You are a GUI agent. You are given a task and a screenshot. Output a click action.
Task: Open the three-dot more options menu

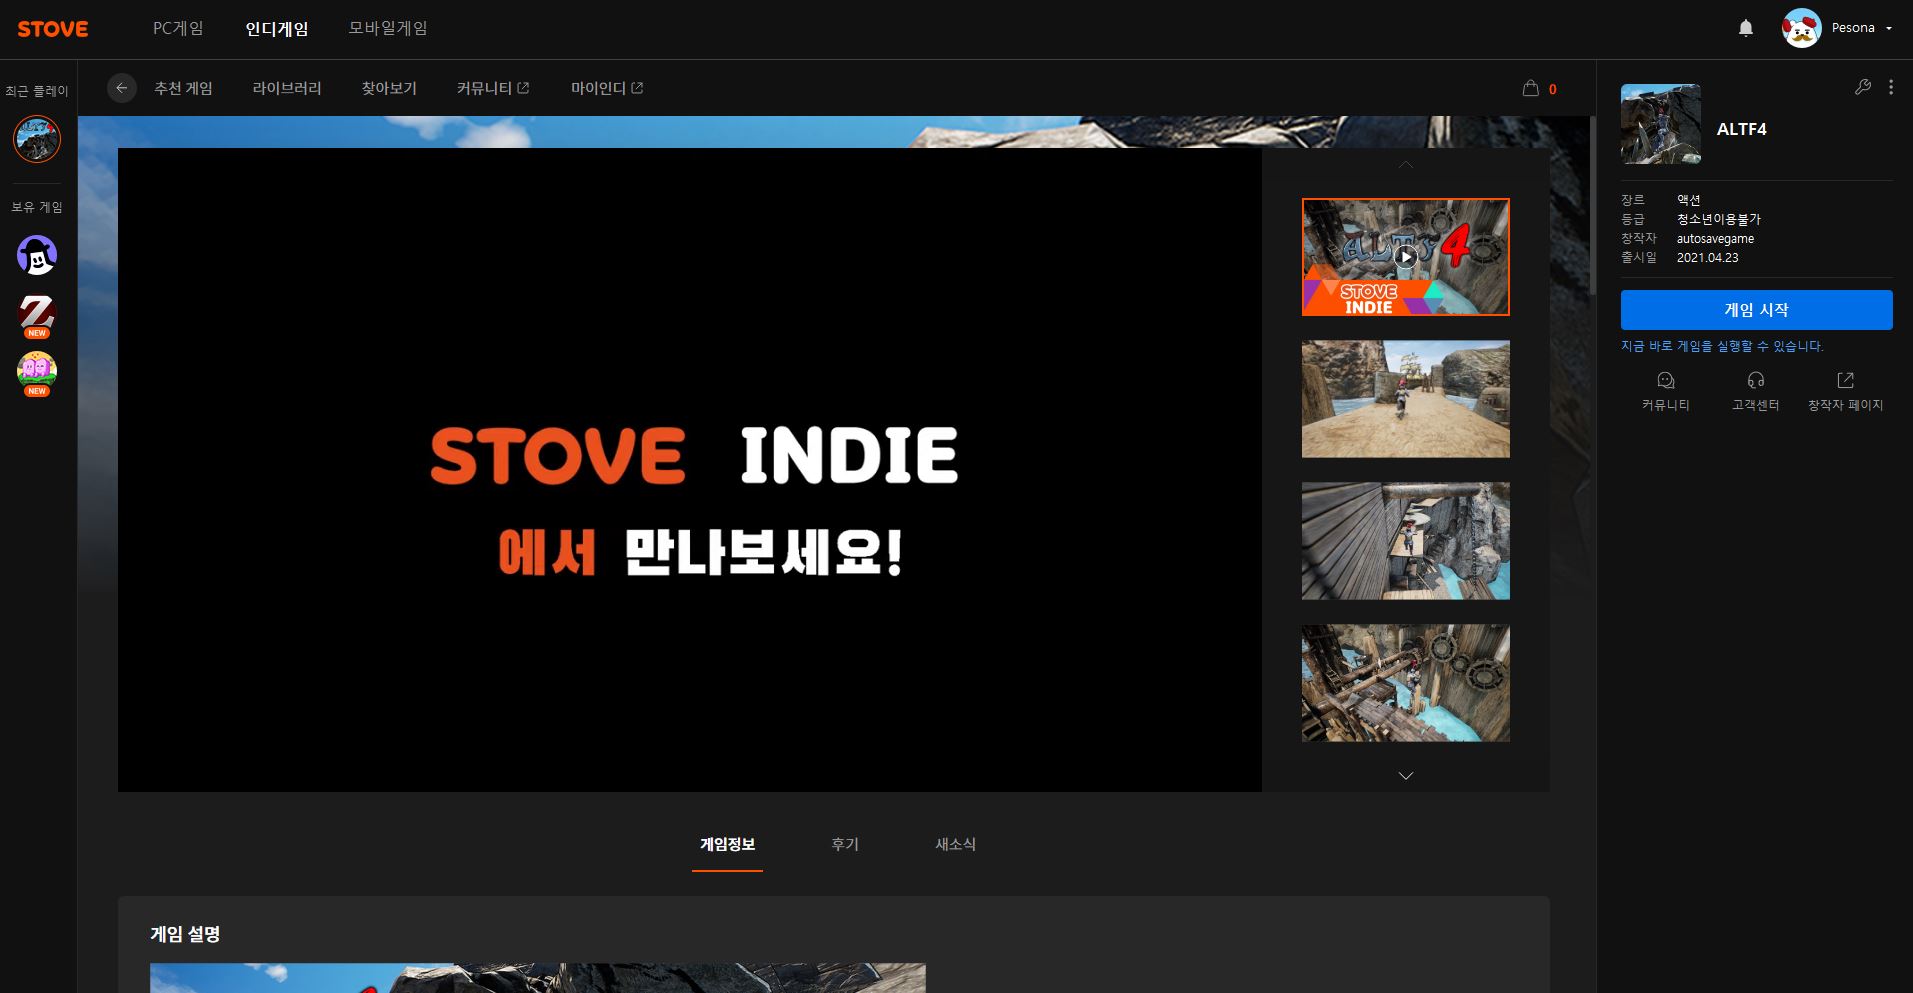point(1890,87)
